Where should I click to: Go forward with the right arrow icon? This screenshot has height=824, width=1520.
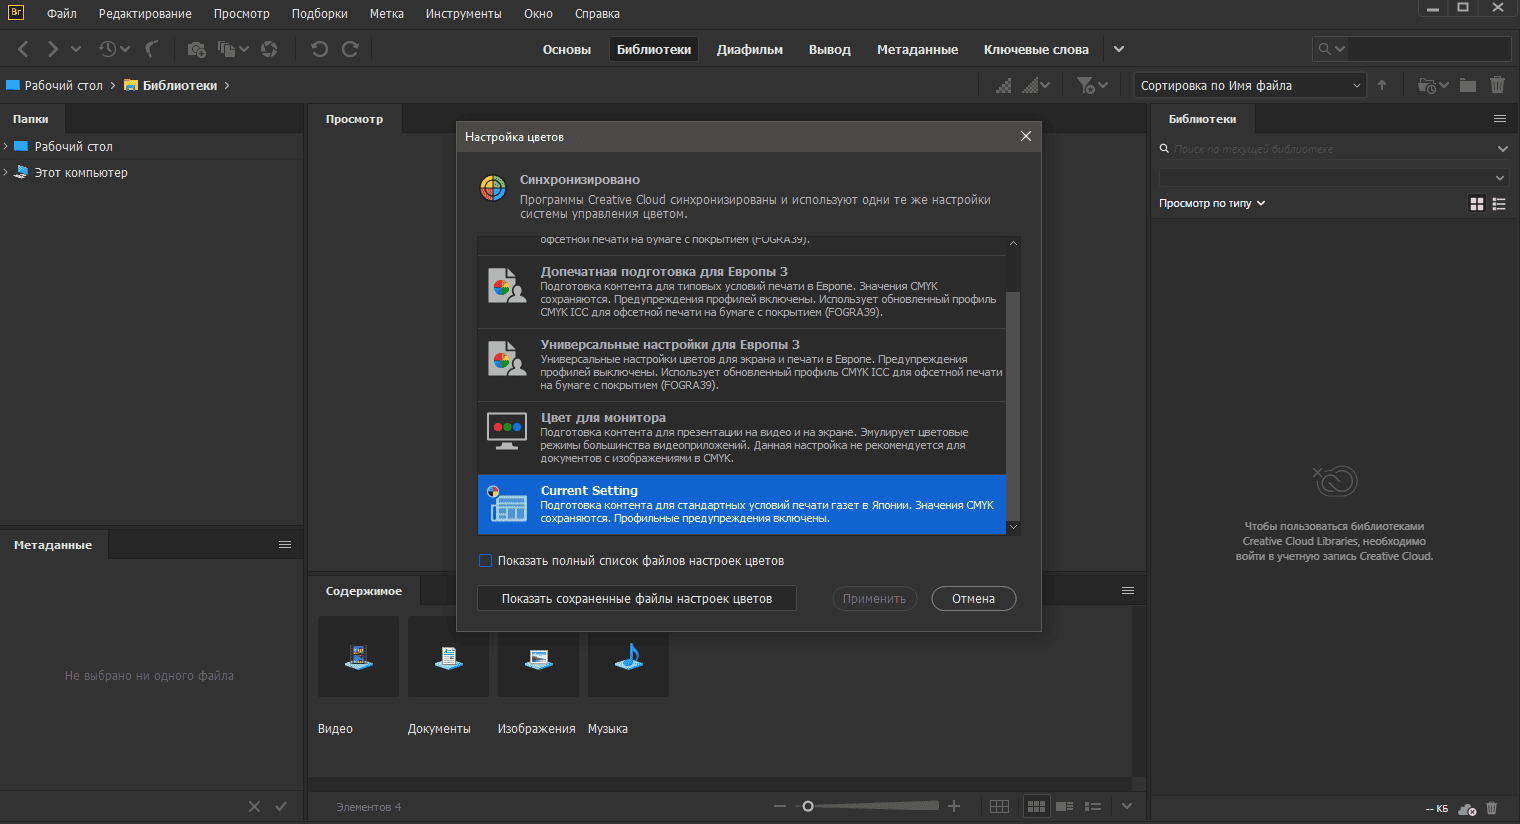pos(52,49)
